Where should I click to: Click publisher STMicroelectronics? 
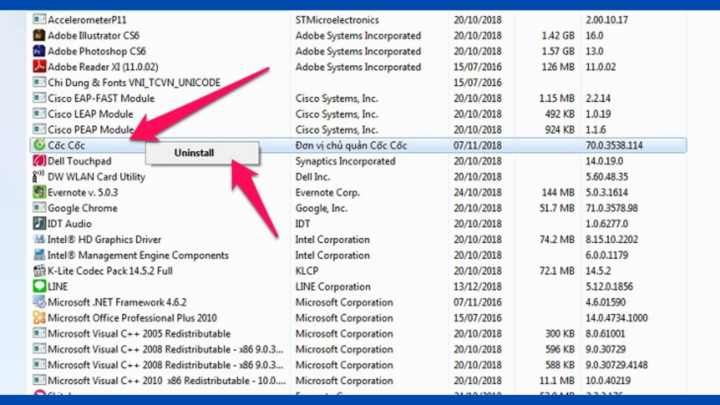pos(337,20)
